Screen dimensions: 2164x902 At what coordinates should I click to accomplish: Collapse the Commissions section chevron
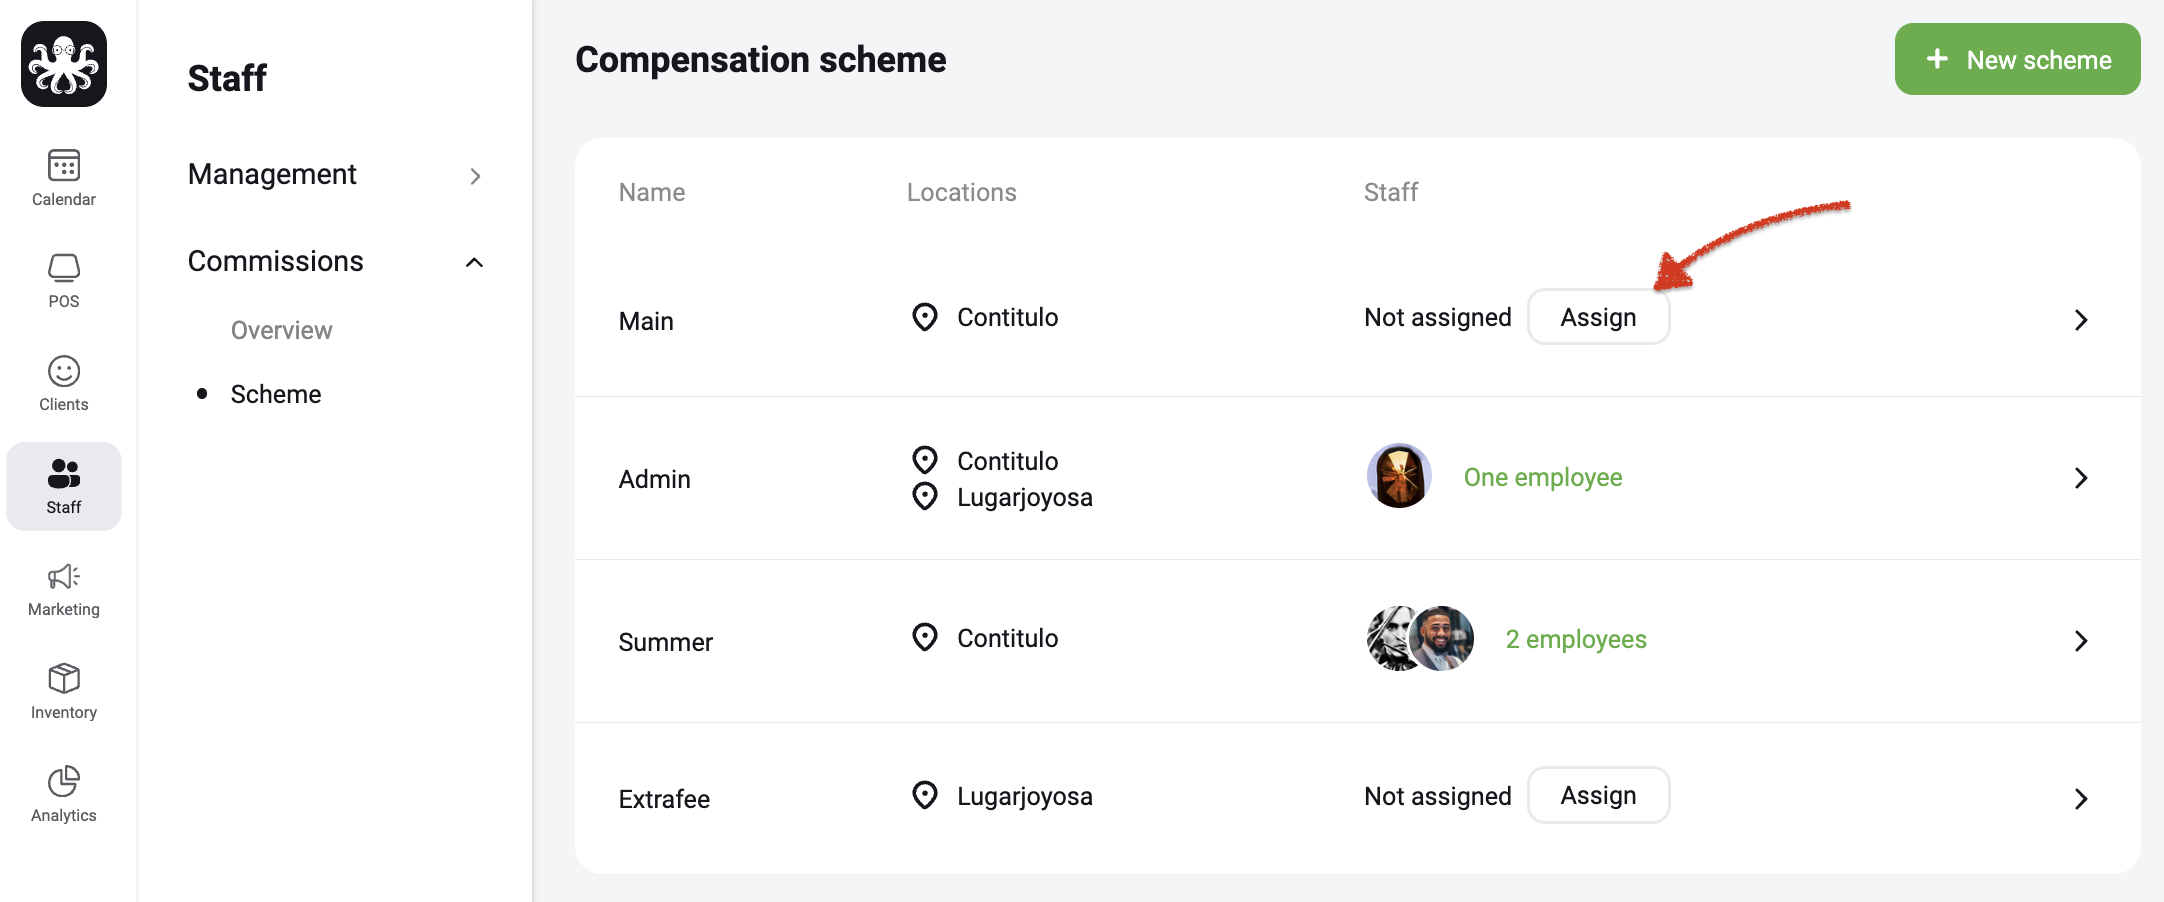[474, 262]
